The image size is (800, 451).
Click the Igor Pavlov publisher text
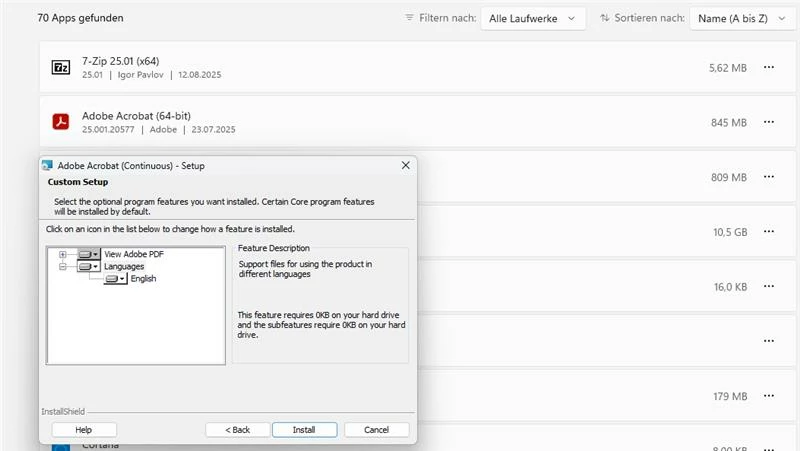[140, 74]
